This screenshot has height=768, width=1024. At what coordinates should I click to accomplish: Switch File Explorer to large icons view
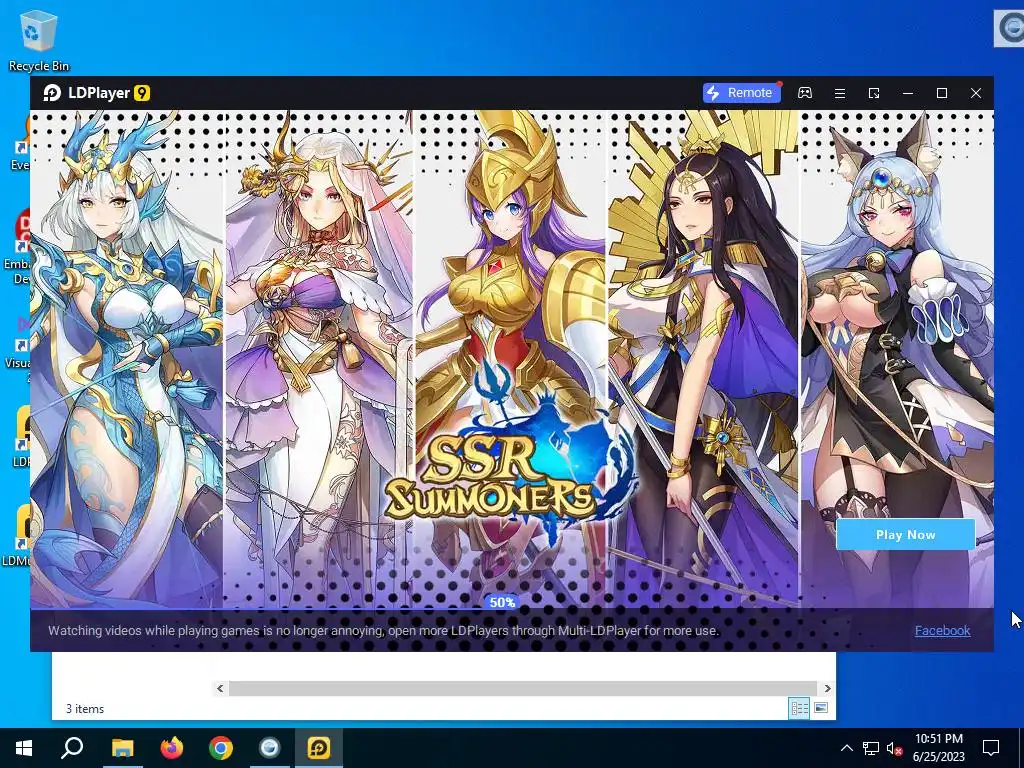point(821,708)
